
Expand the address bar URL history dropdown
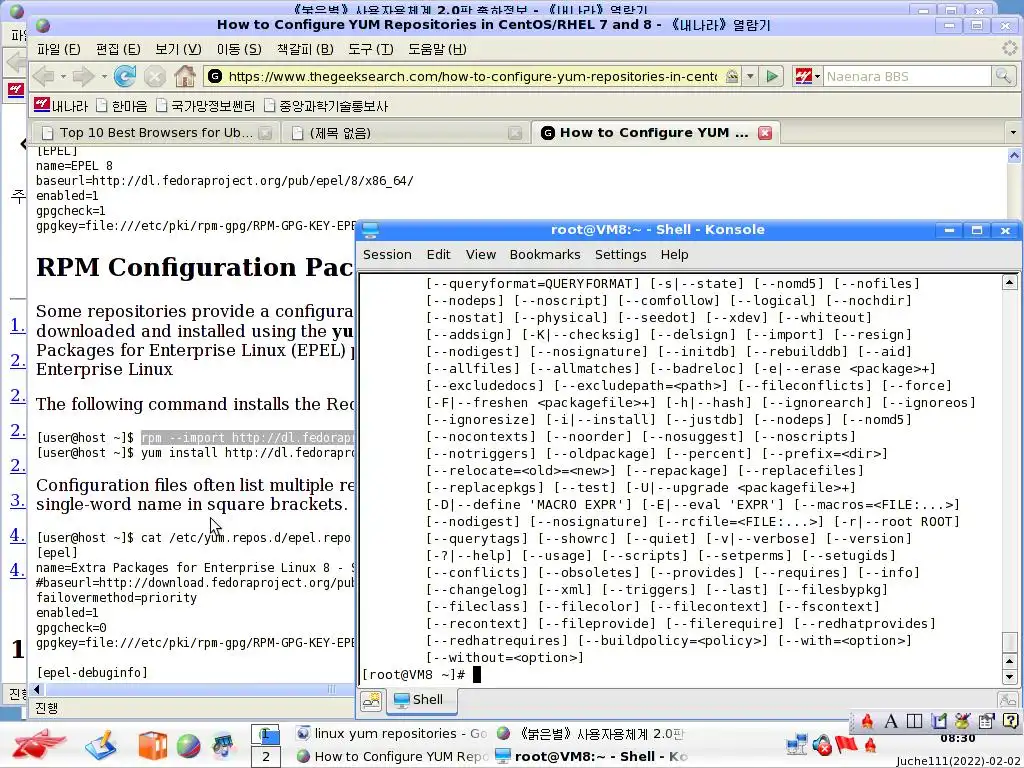750,76
